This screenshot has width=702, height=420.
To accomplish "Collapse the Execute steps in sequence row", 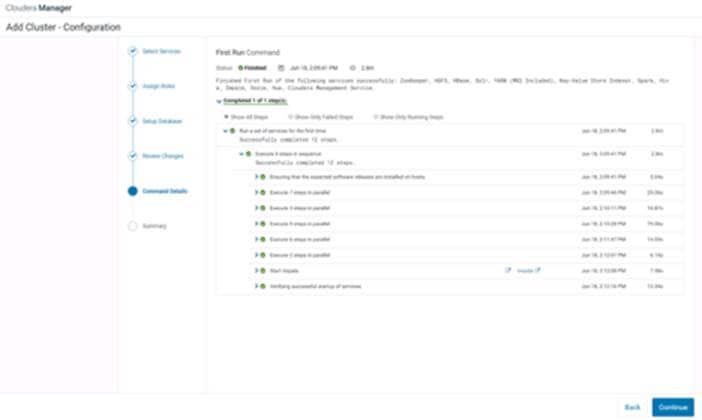I will click(241, 154).
